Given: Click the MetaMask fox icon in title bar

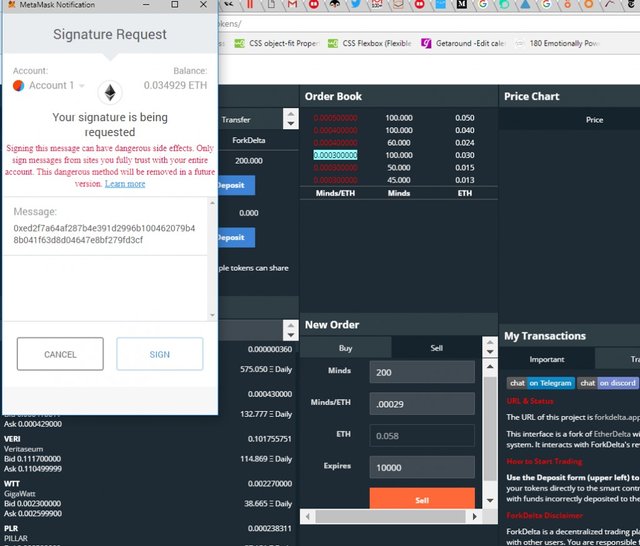Looking at the screenshot, I should coord(11,4).
